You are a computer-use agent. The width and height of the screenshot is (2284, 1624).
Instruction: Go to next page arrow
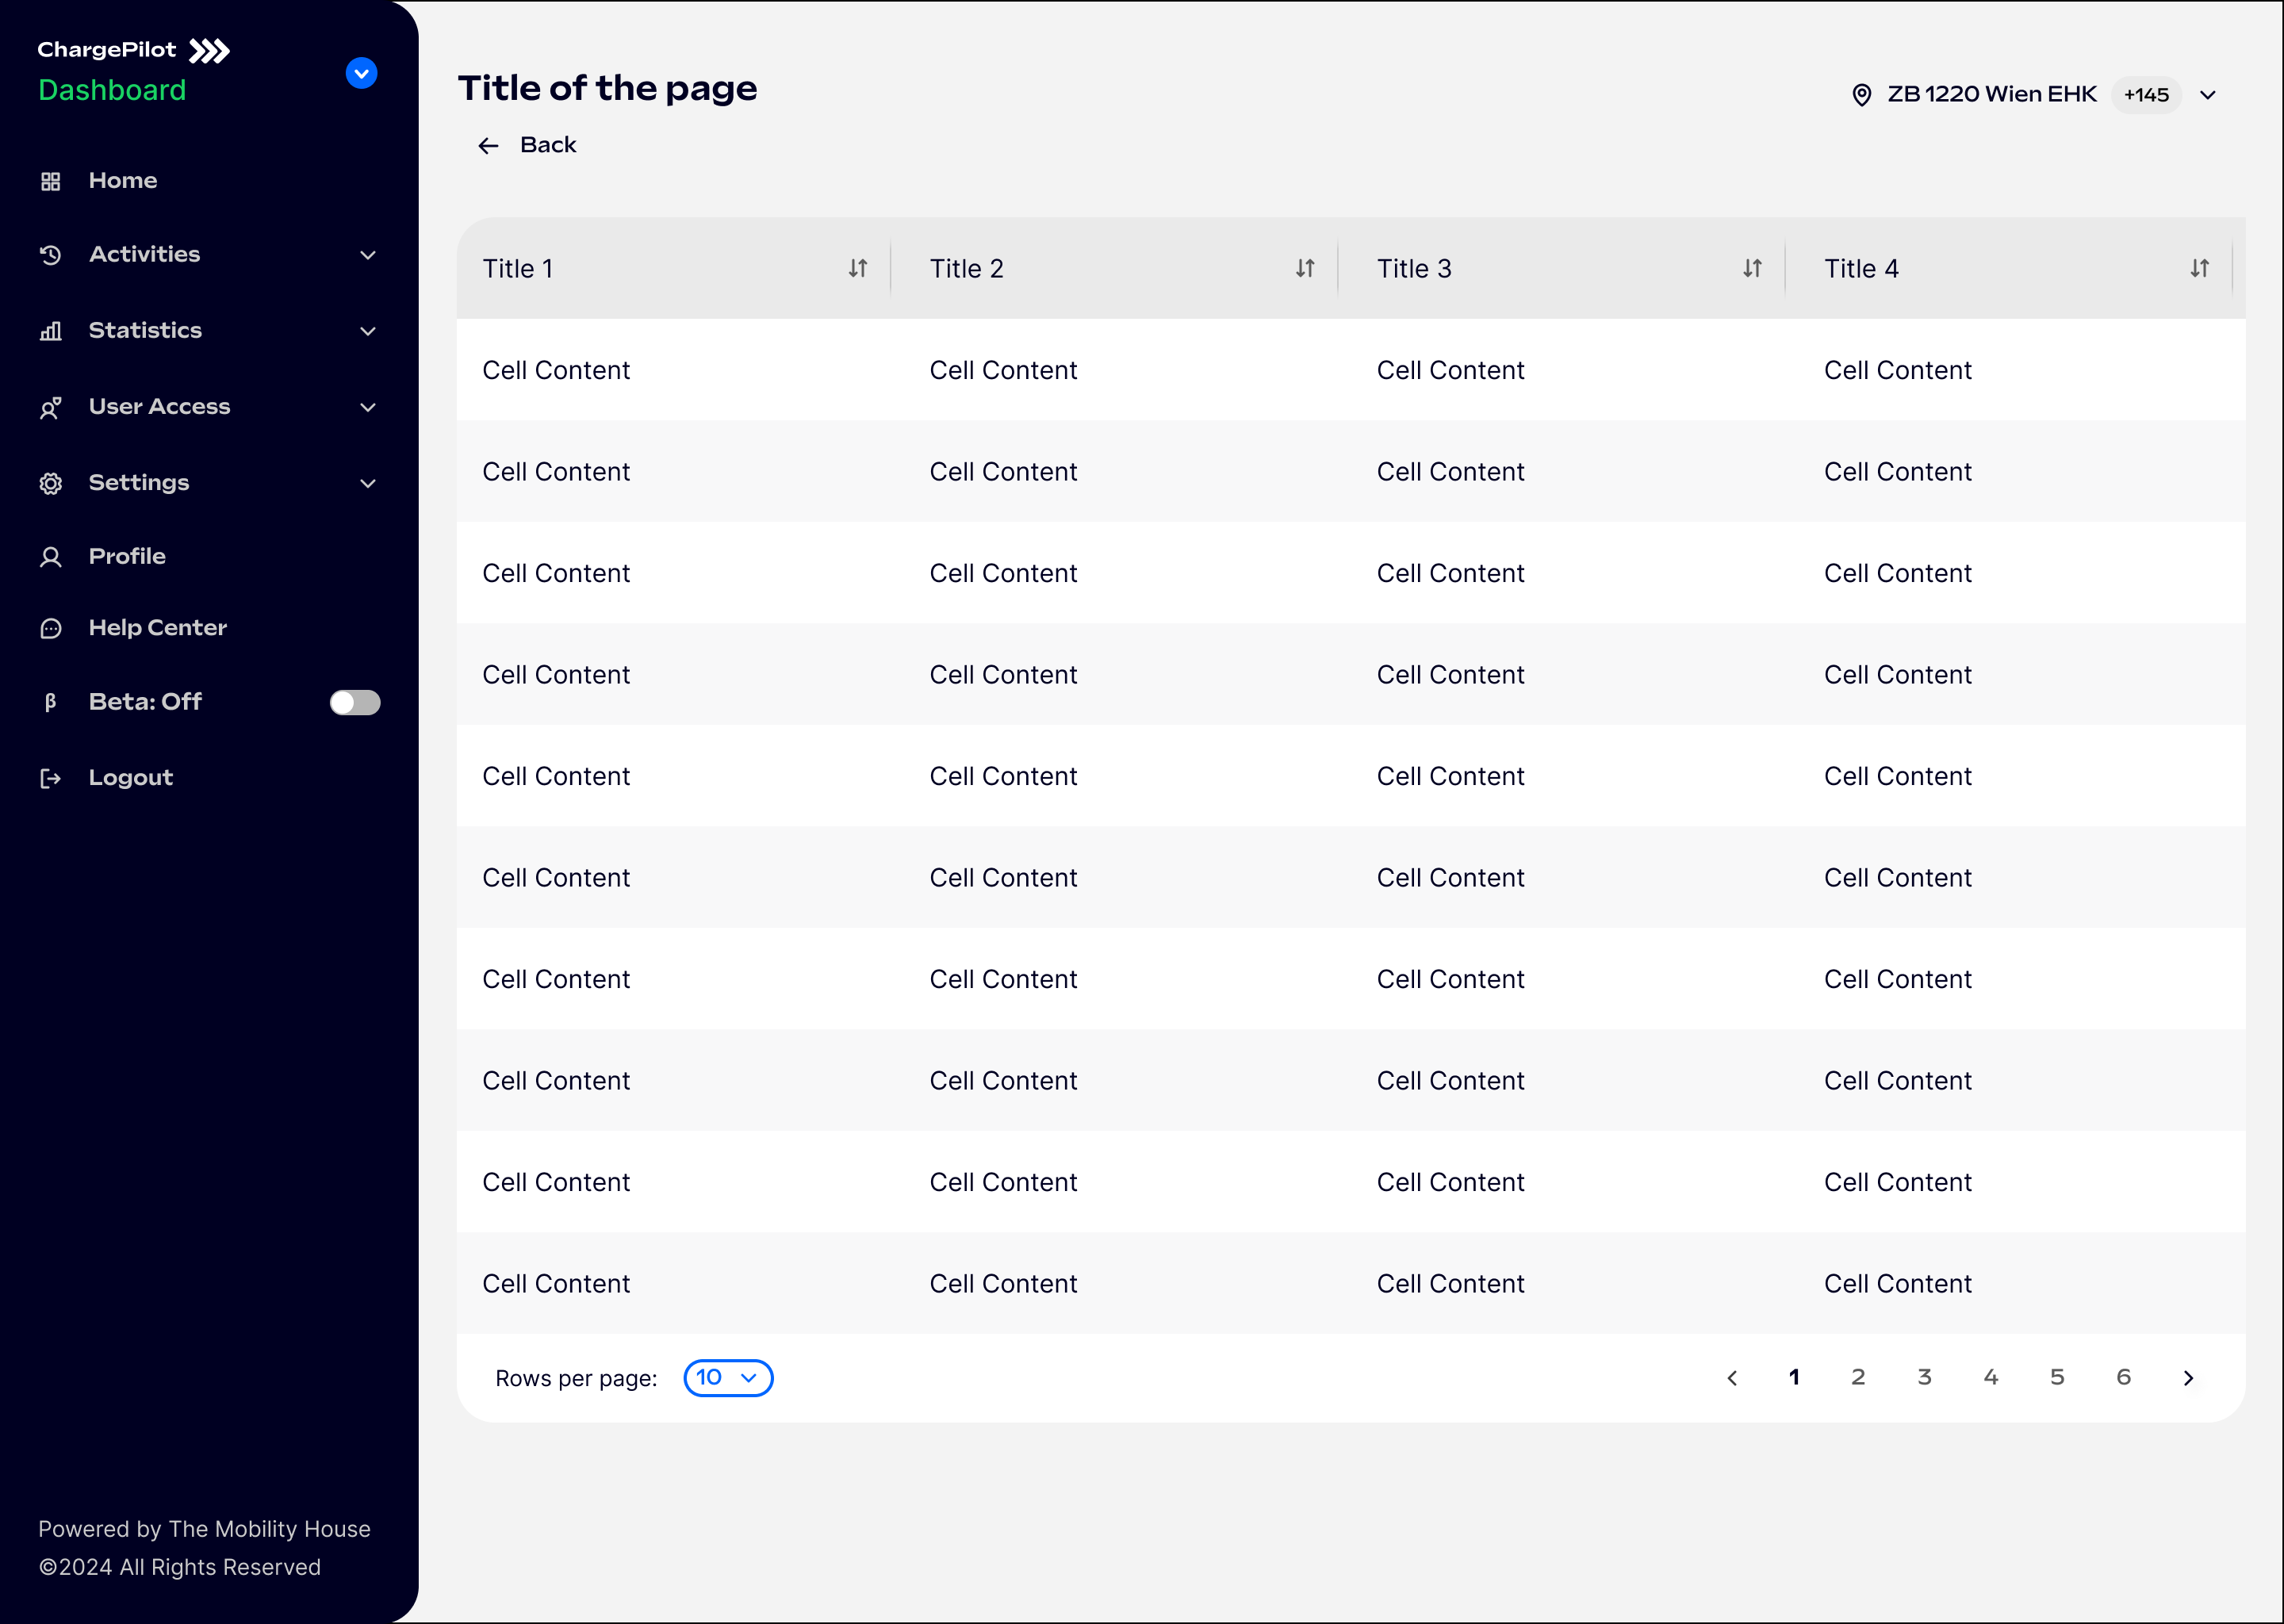(x=2188, y=1378)
